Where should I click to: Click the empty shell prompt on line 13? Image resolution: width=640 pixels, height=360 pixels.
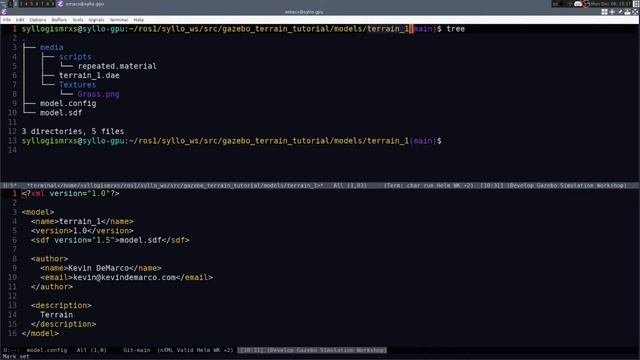click(231, 141)
